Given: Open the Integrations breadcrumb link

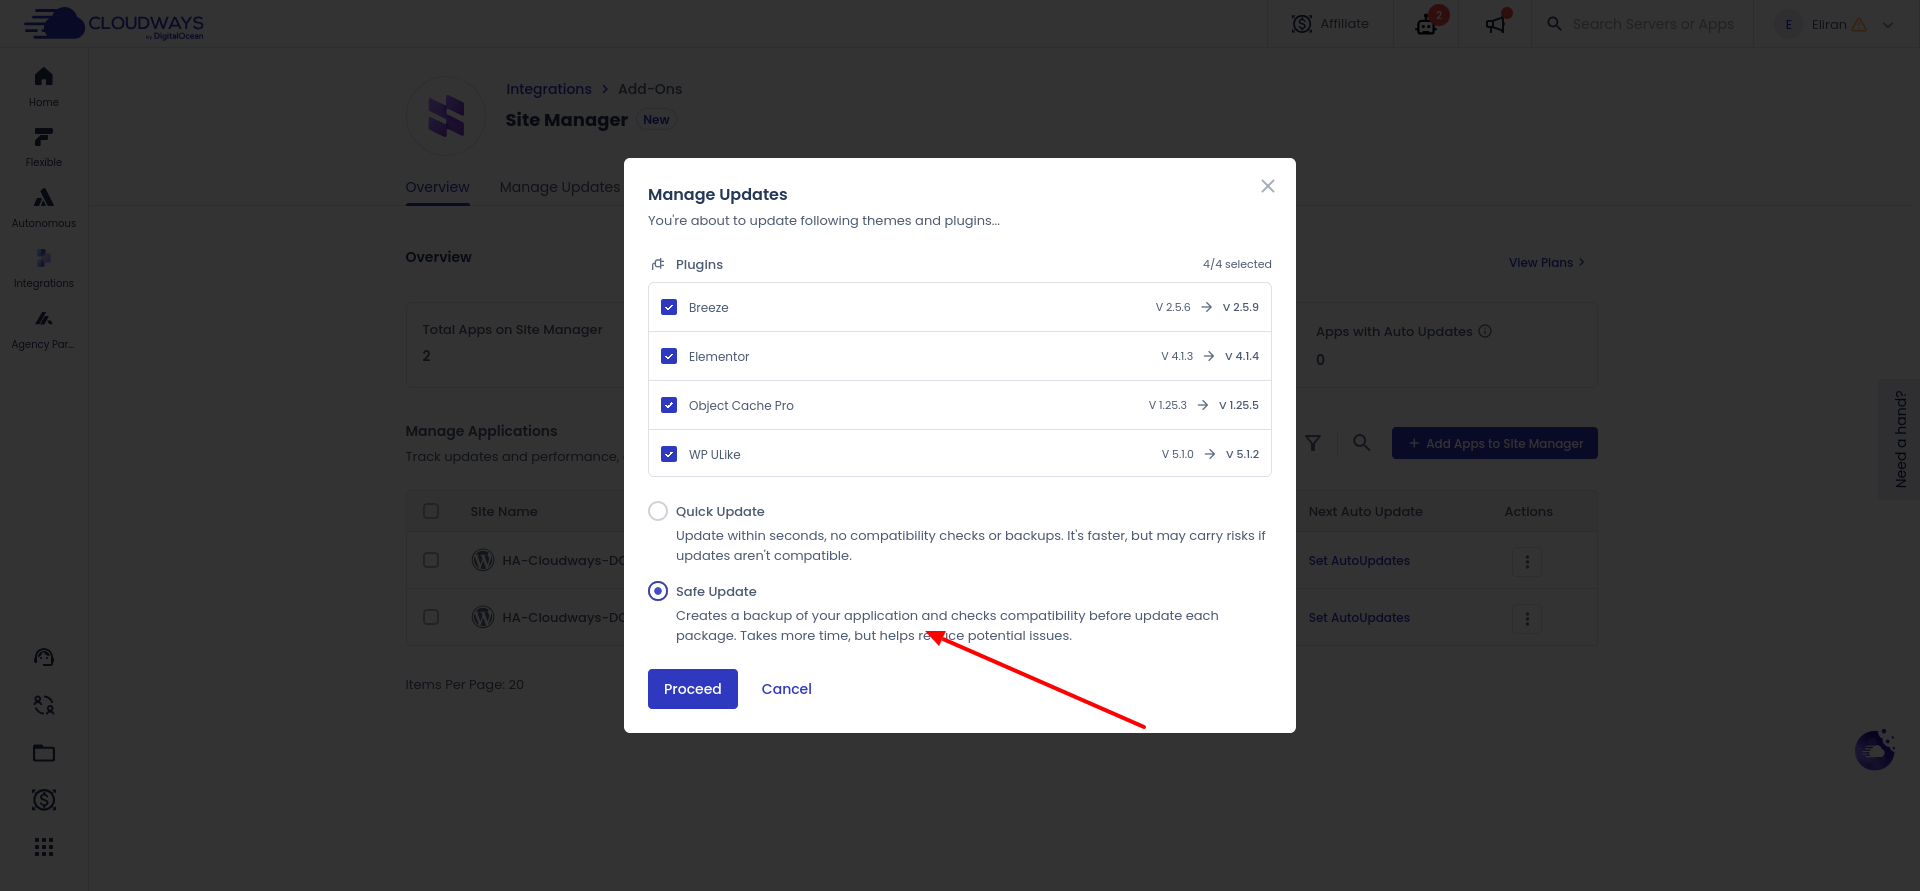Looking at the screenshot, I should point(549,89).
